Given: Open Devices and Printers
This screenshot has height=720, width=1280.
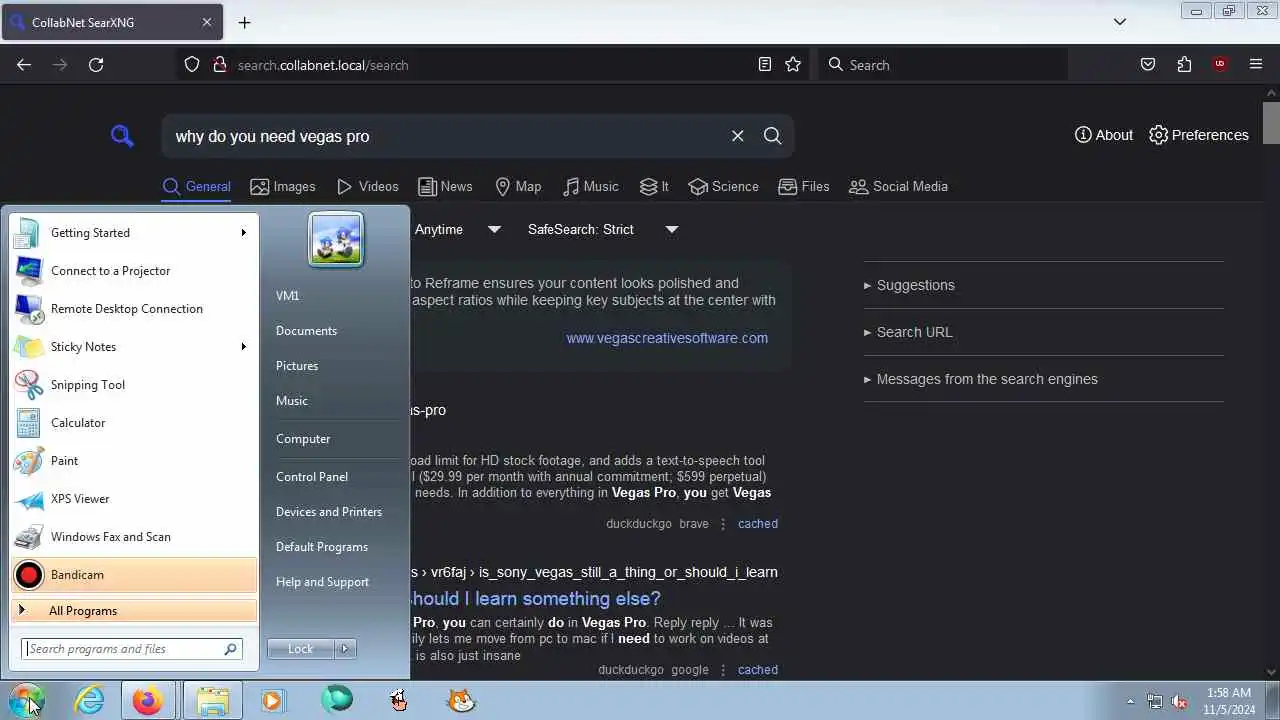Looking at the screenshot, I should (329, 511).
